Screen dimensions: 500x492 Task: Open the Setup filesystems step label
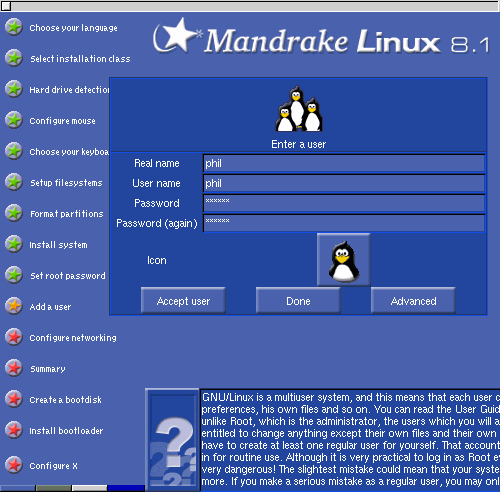pyautogui.click(x=66, y=183)
